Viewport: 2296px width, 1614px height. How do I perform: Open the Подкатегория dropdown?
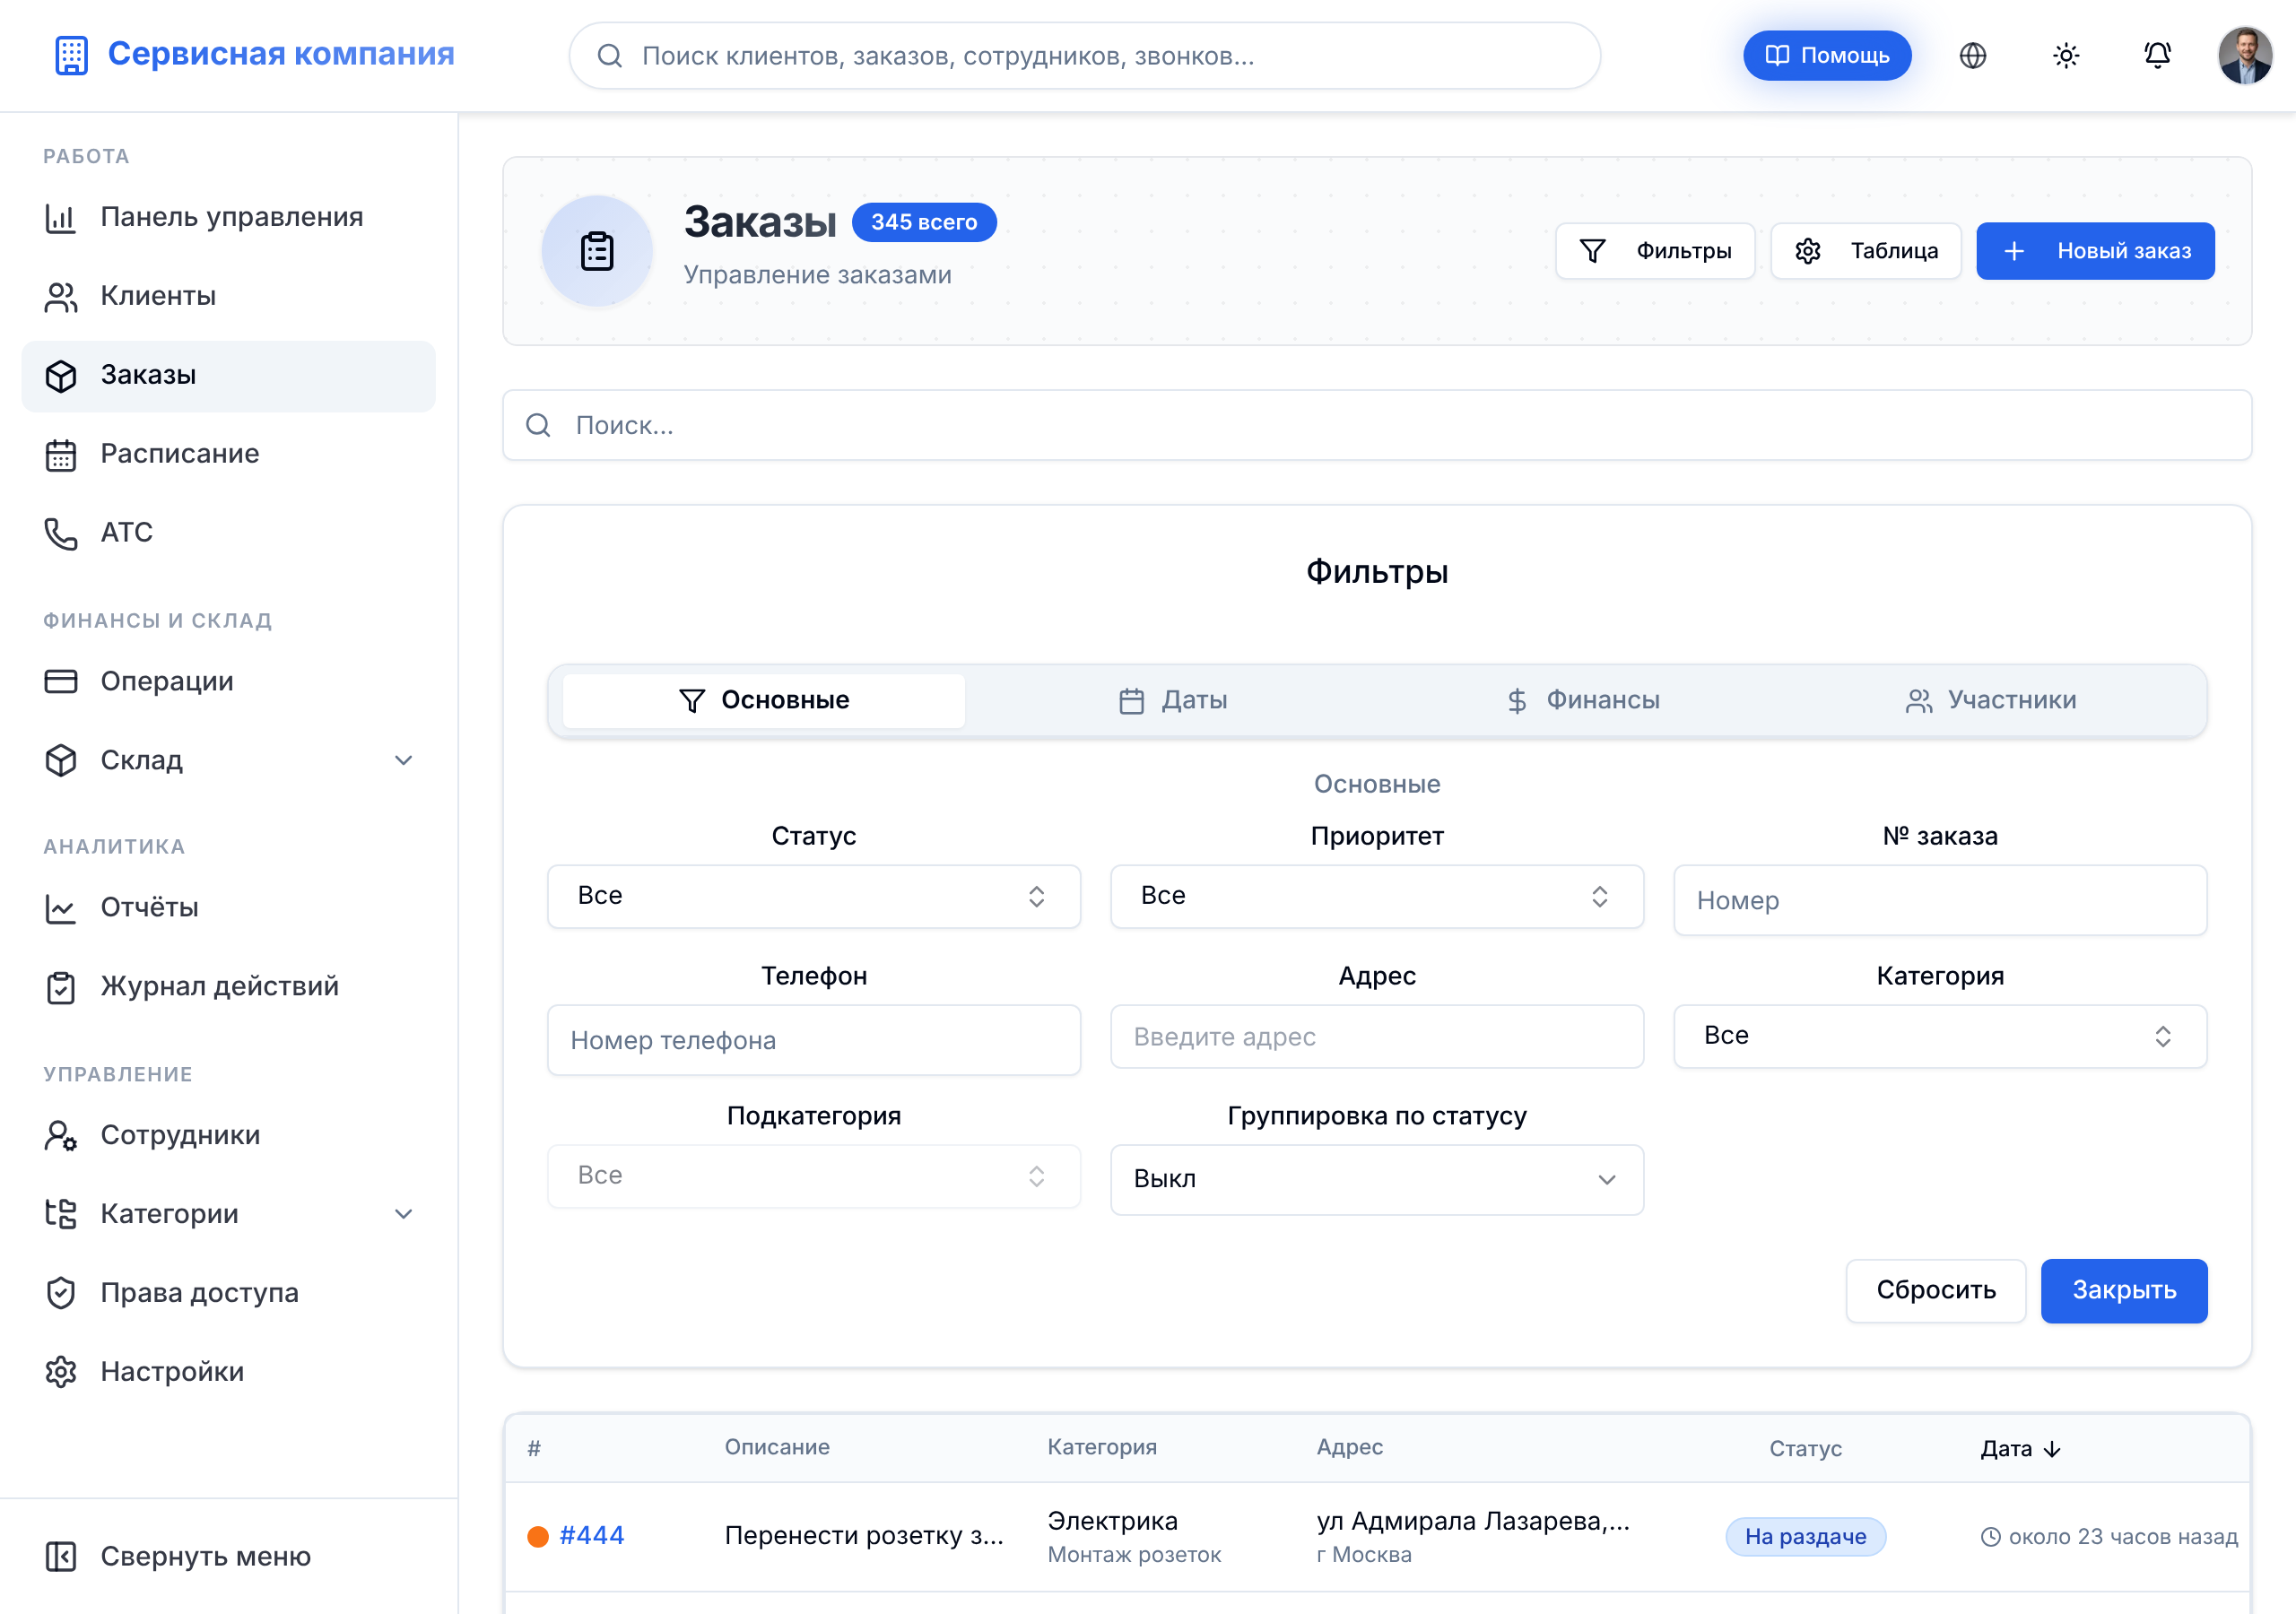813,1177
